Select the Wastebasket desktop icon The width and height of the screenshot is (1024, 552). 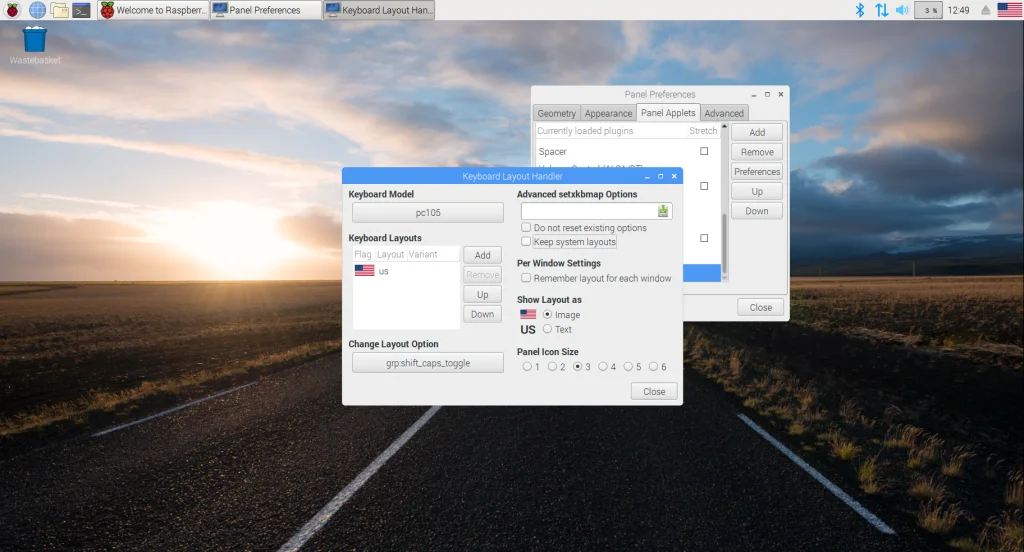click(x=35, y=45)
